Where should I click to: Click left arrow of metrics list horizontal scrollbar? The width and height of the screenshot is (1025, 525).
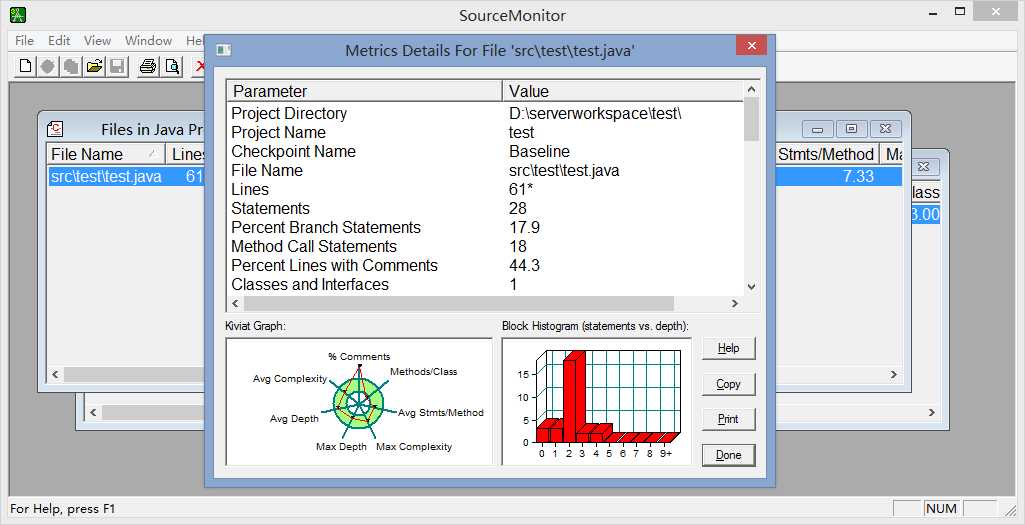click(x=235, y=303)
